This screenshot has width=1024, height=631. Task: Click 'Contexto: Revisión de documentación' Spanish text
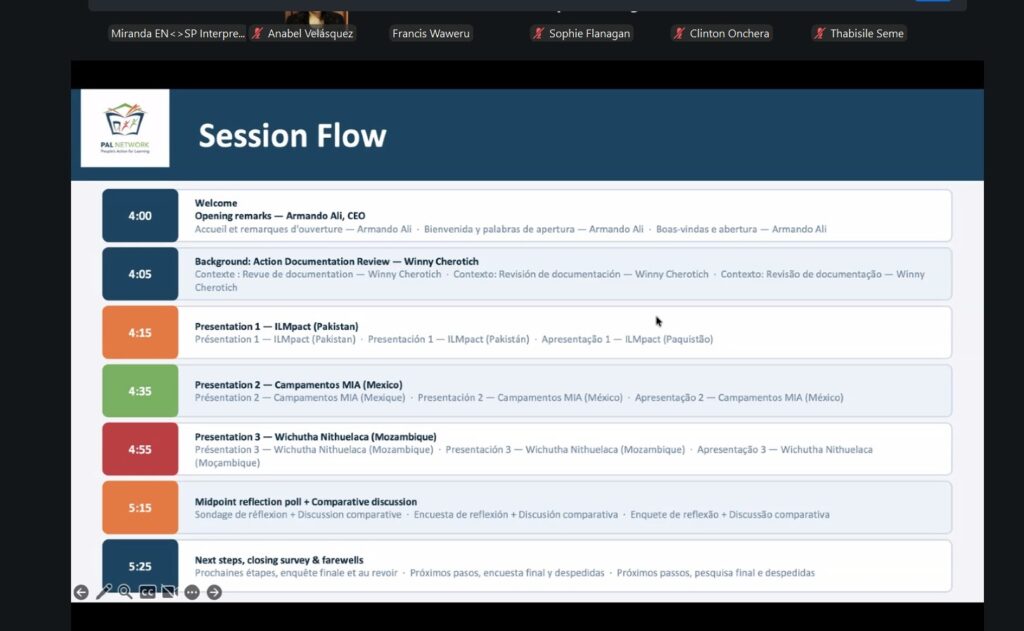[x=537, y=274]
